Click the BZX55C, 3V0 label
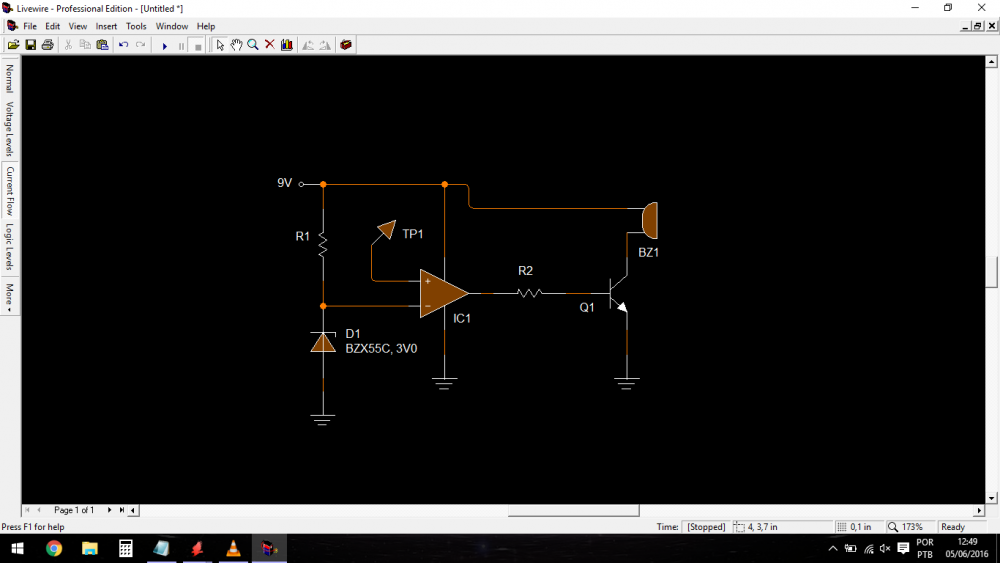 [x=381, y=349]
